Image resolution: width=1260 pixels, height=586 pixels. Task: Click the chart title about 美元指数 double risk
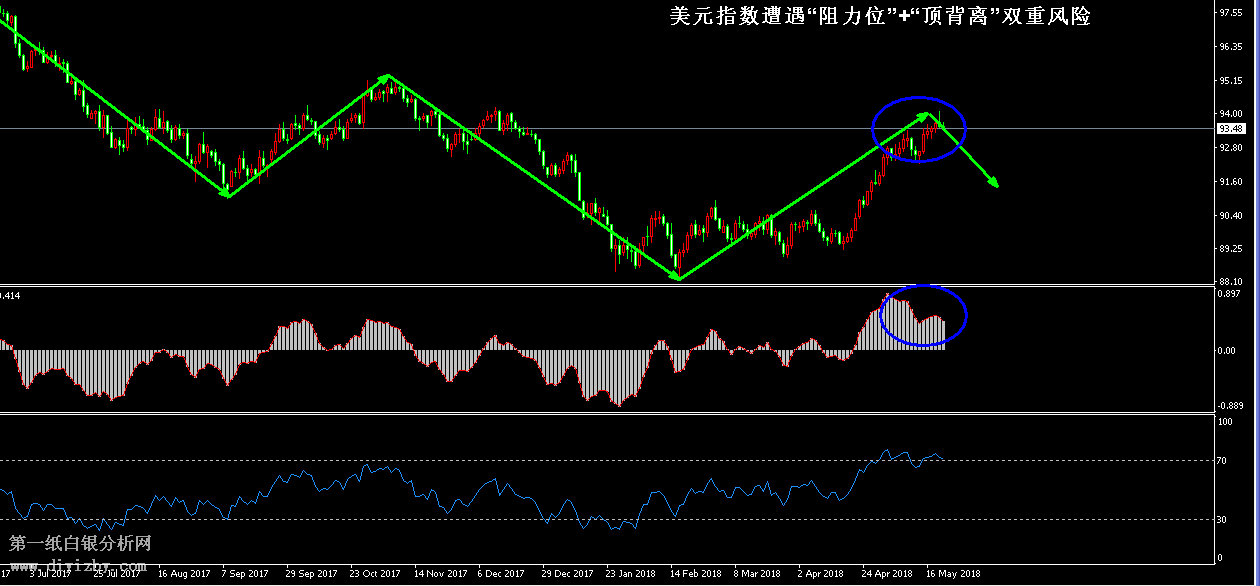point(880,17)
